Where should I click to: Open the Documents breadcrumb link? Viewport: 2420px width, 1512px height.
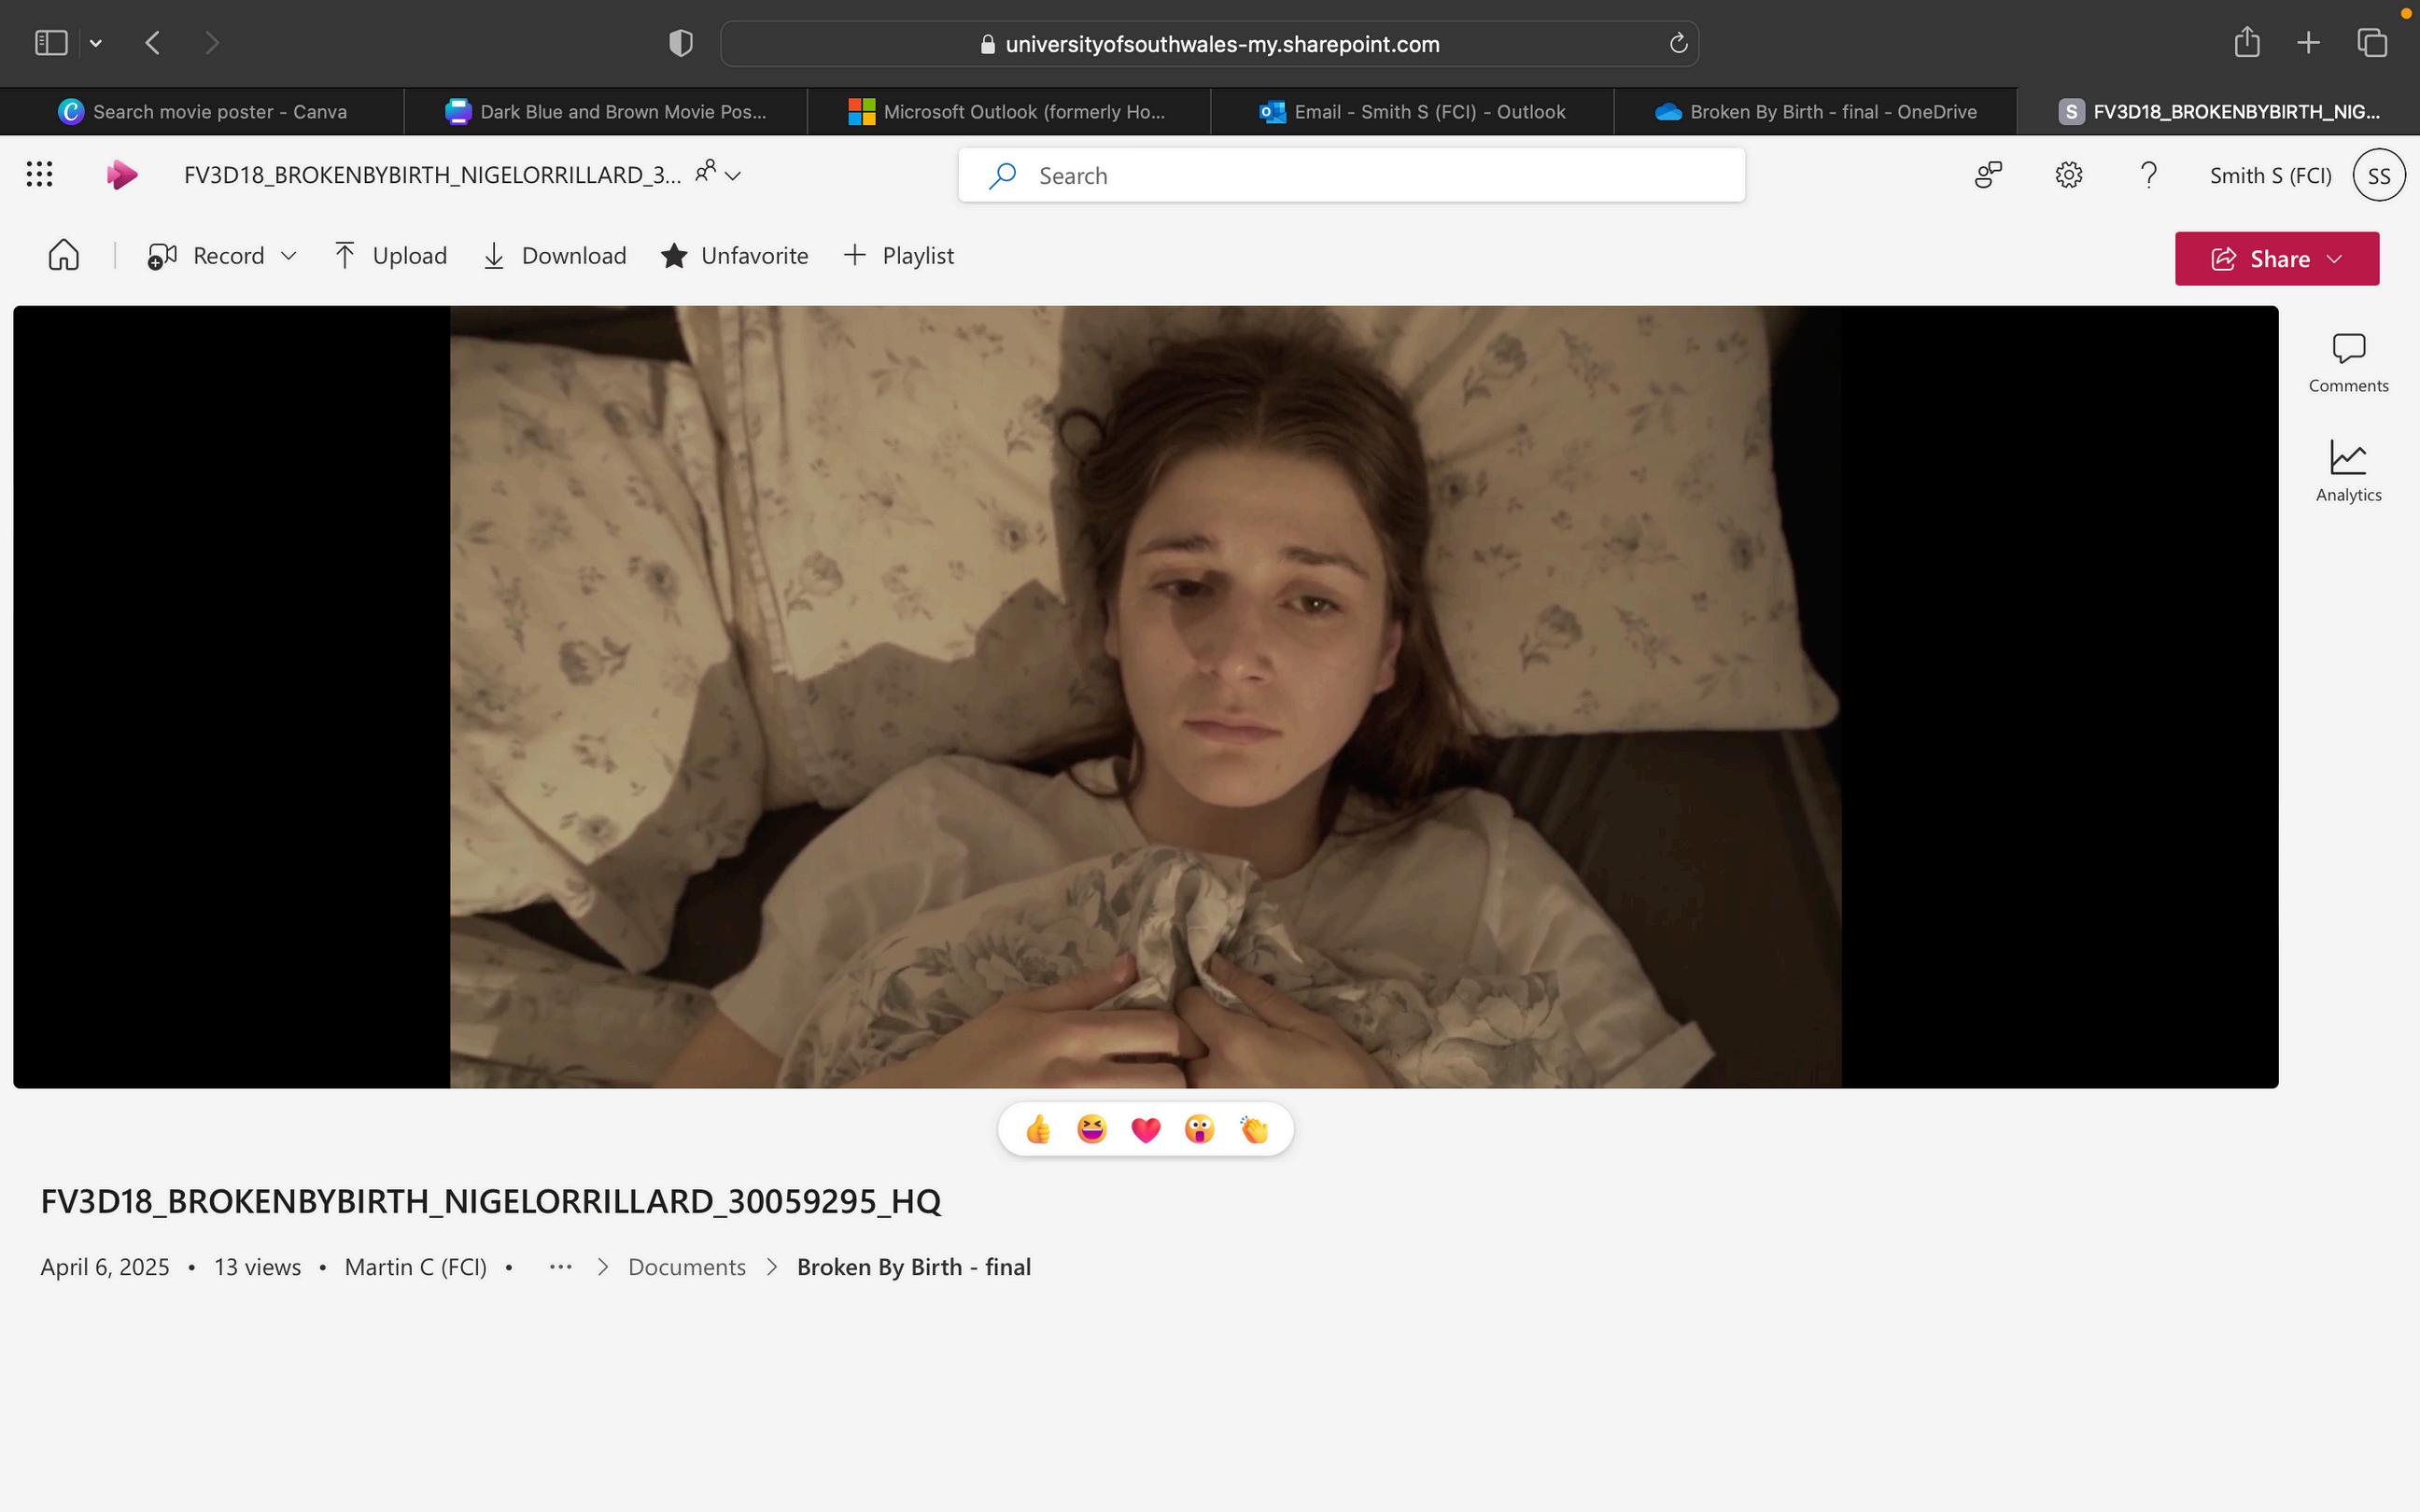coord(687,1267)
